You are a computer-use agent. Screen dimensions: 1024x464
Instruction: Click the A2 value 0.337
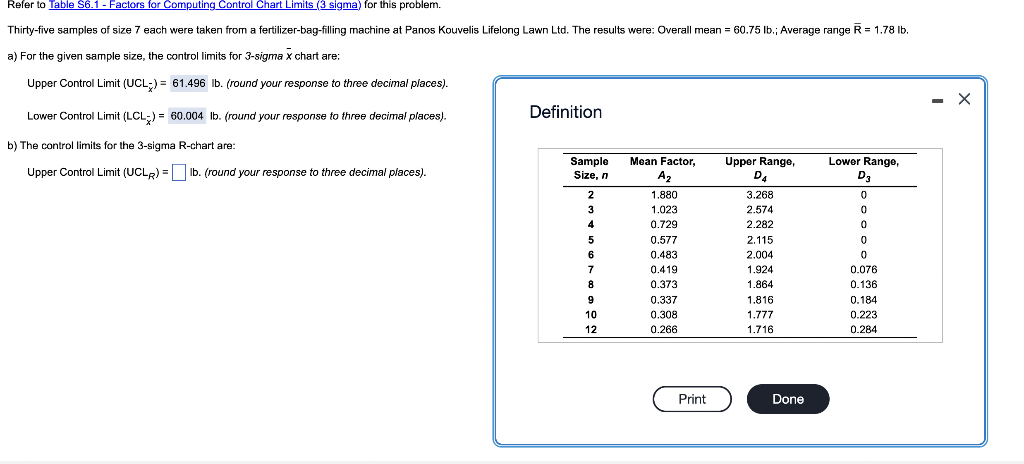point(664,300)
